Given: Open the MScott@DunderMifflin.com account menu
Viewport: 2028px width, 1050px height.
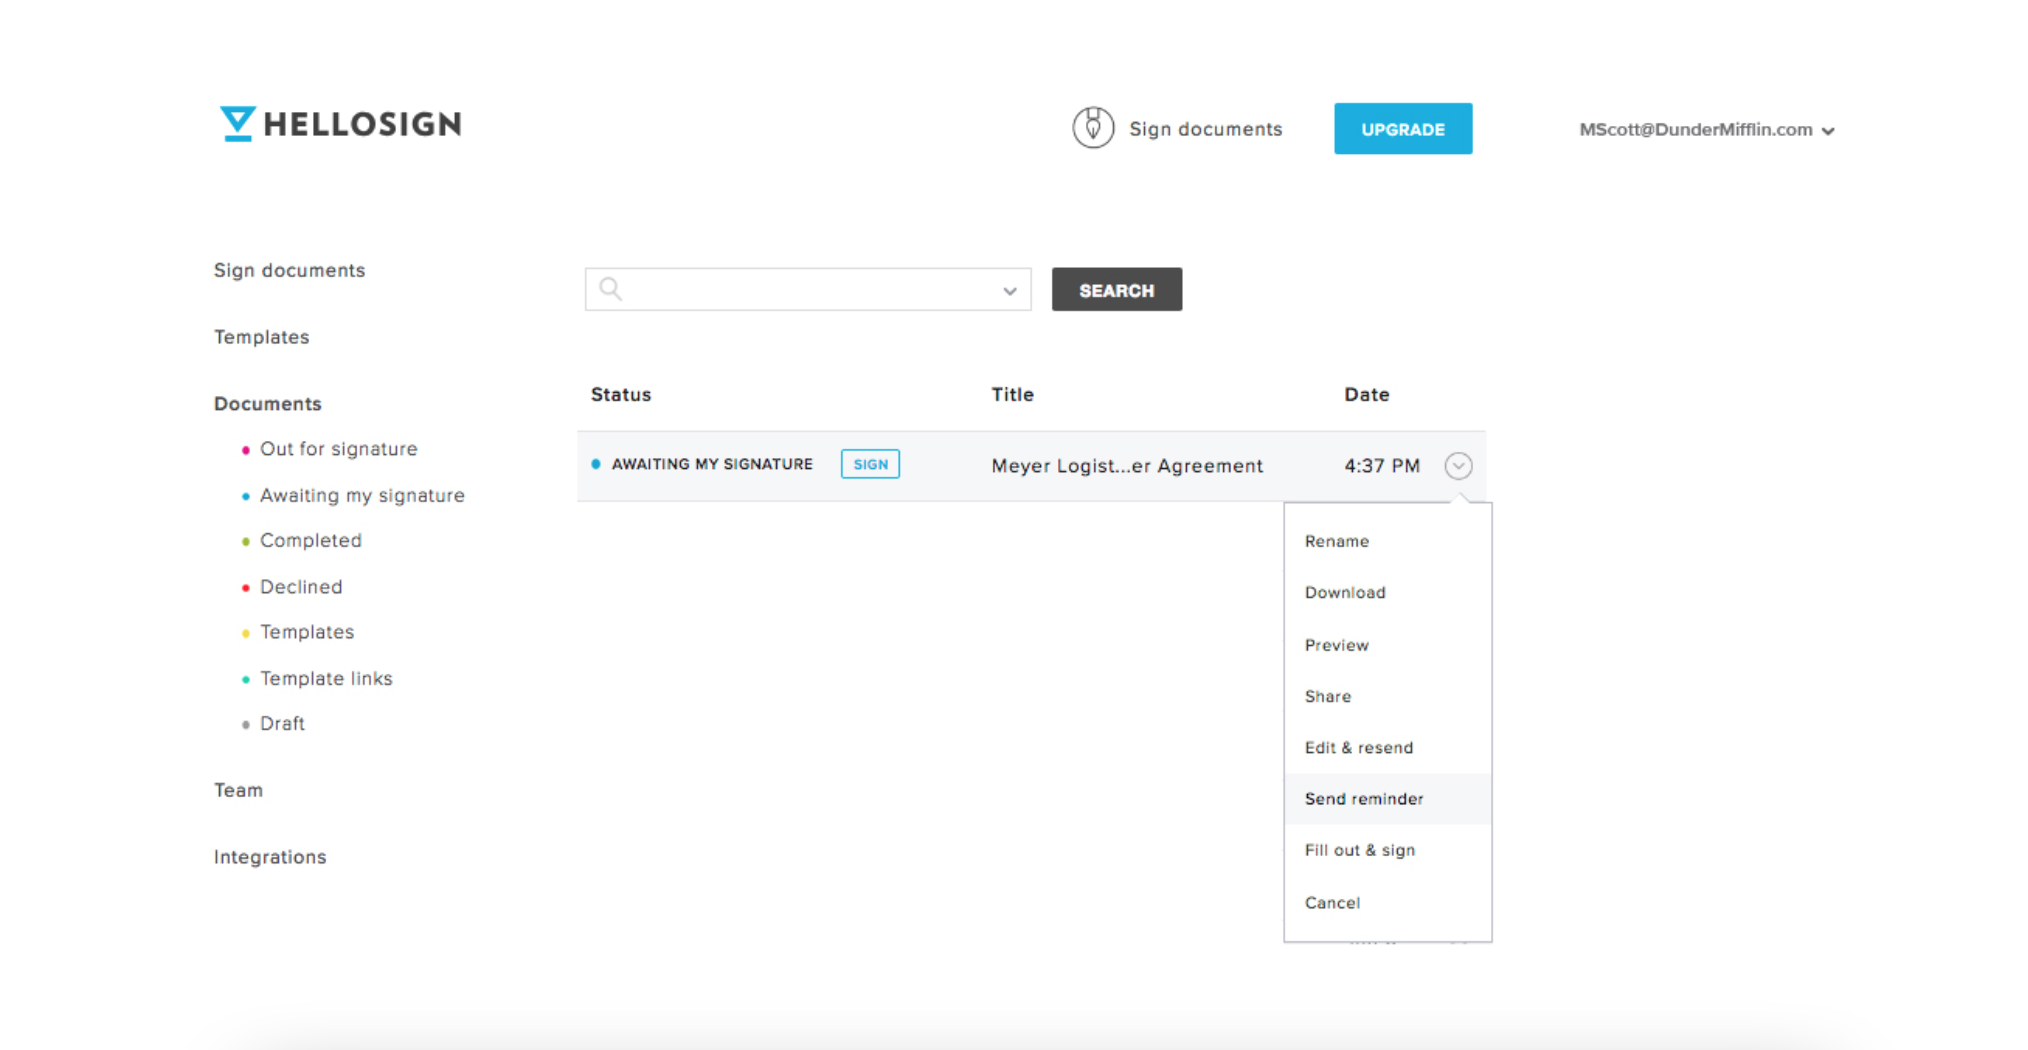Looking at the screenshot, I should click(1706, 130).
